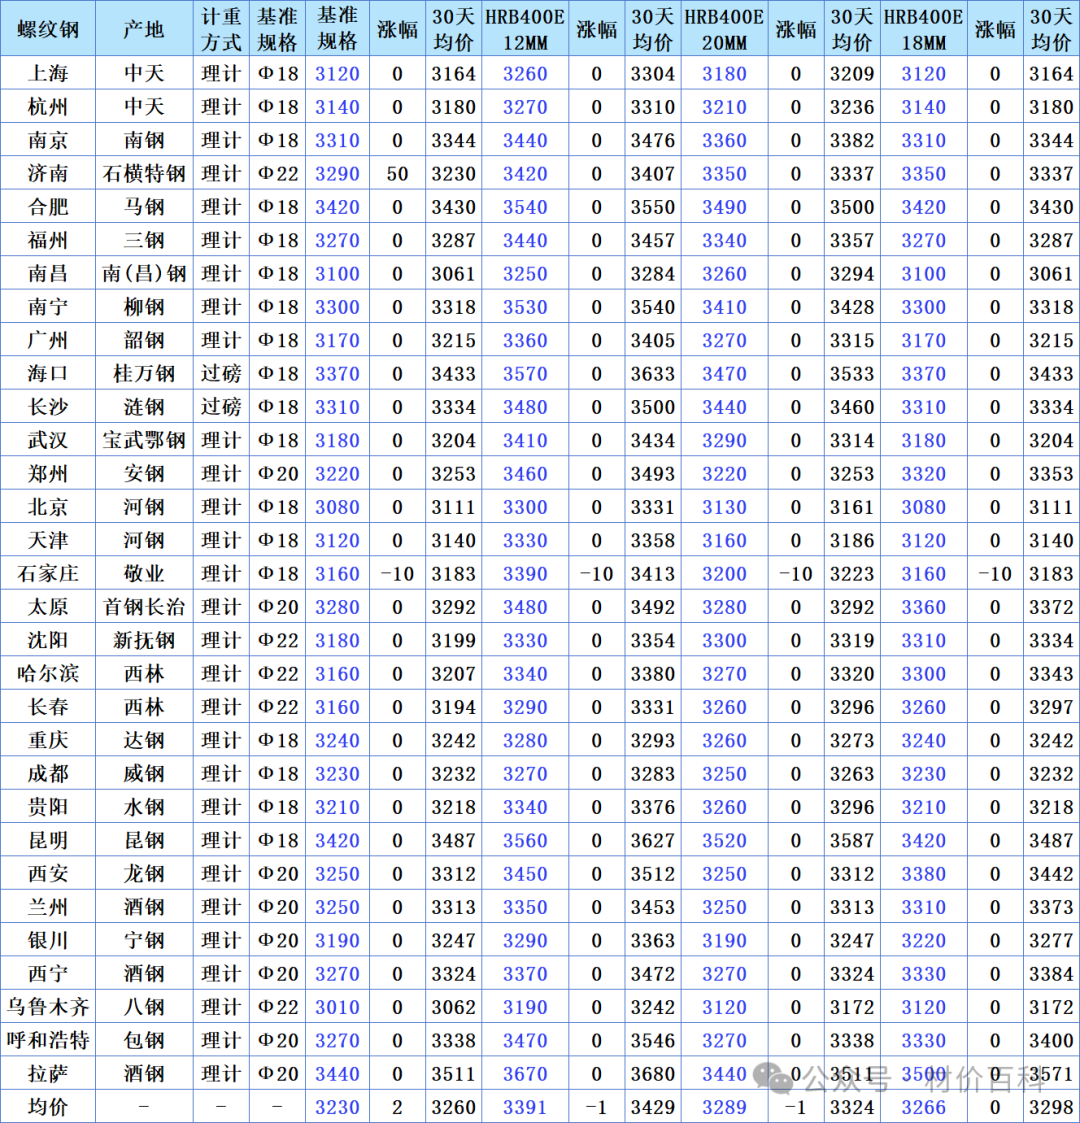This screenshot has height=1123, width=1080.
Task: Select 呼和浩特 spec cell Φ20
Action: tap(278, 1040)
